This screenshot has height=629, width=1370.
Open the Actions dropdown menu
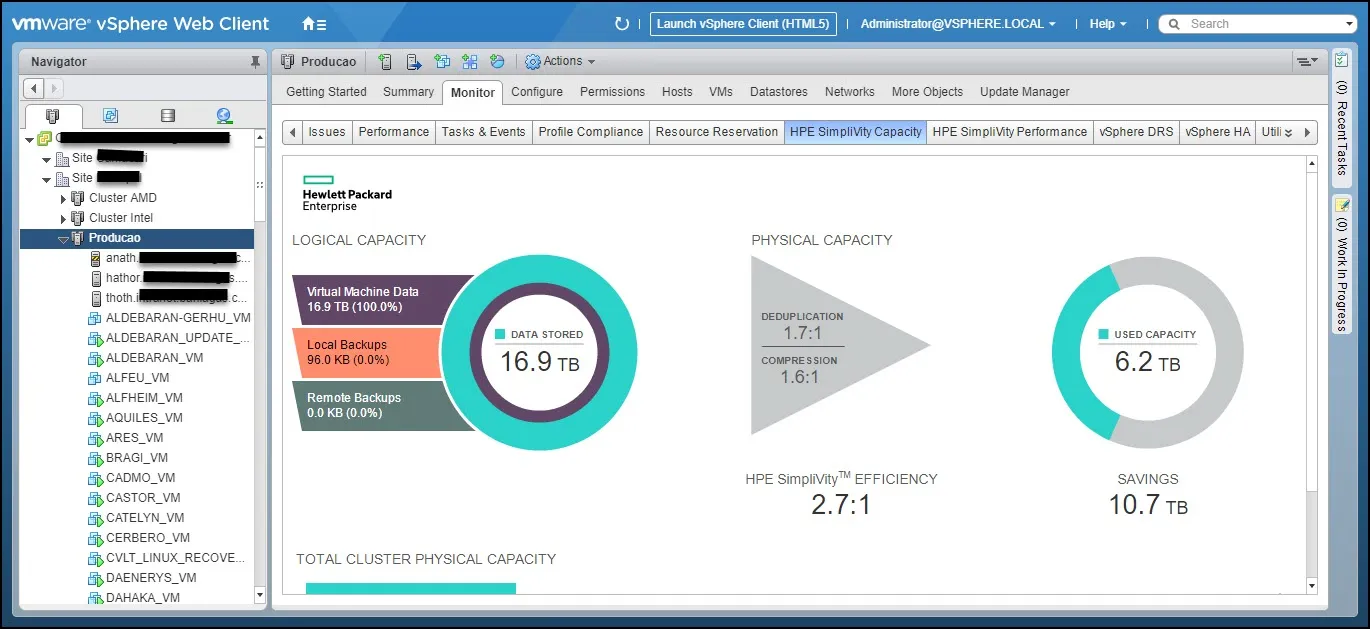pyautogui.click(x=561, y=62)
